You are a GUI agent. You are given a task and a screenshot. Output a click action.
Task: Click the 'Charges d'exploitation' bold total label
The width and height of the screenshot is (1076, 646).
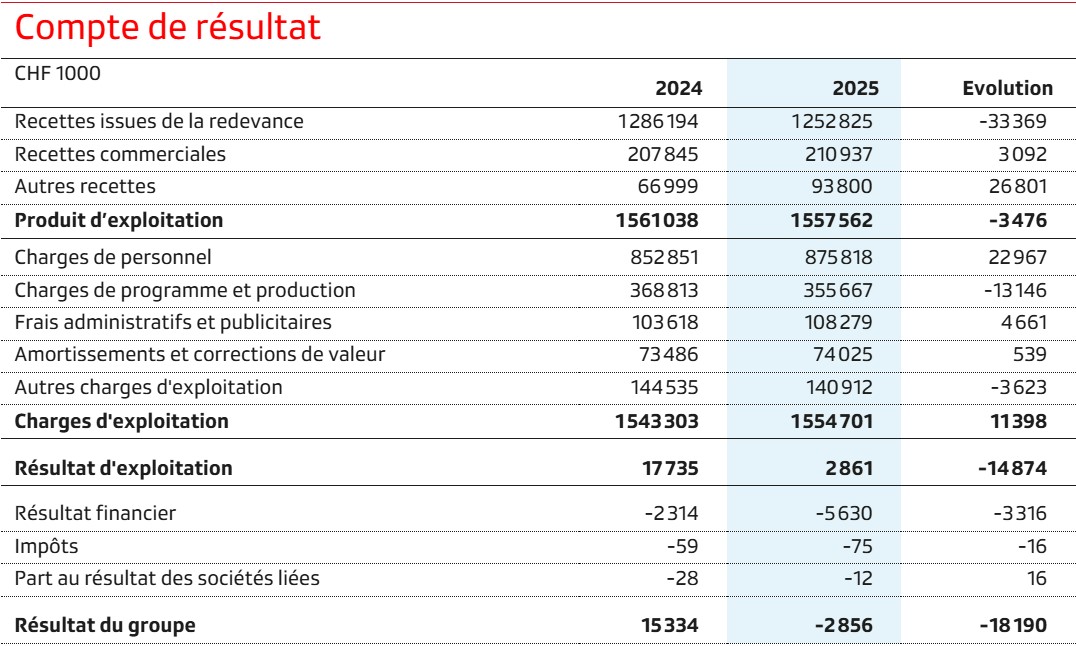coord(121,421)
